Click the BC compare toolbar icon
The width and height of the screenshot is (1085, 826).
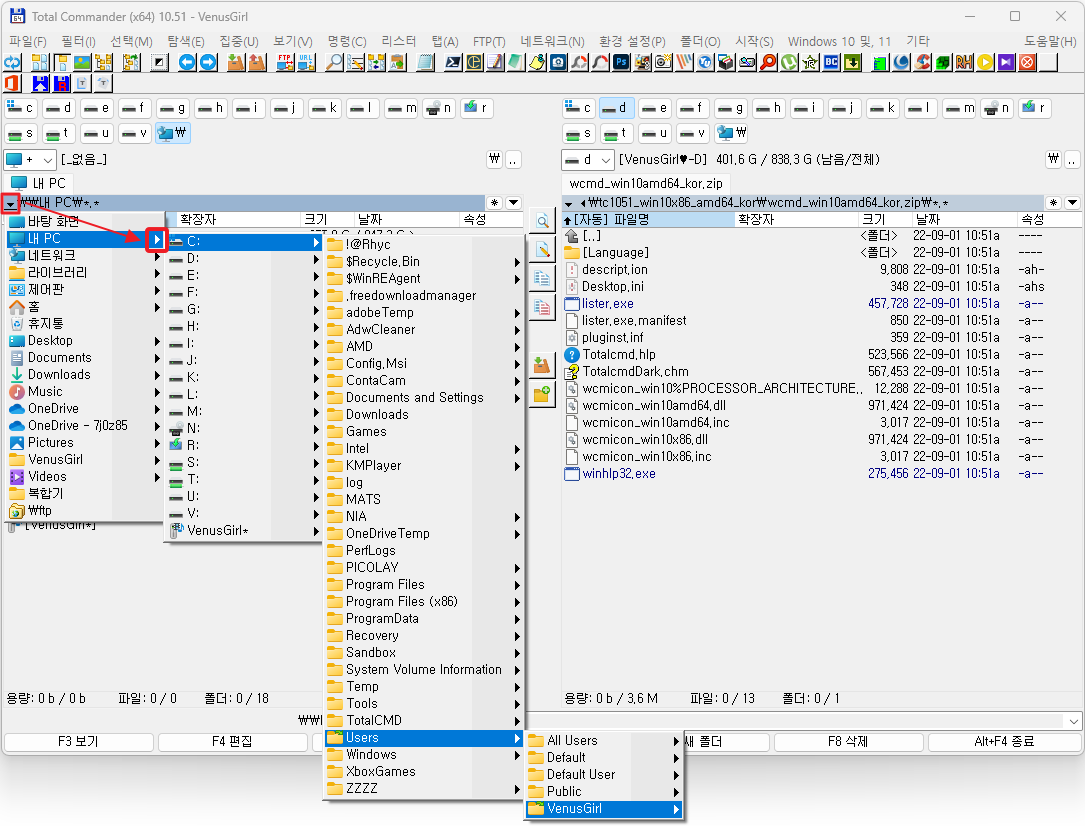click(831, 62)
